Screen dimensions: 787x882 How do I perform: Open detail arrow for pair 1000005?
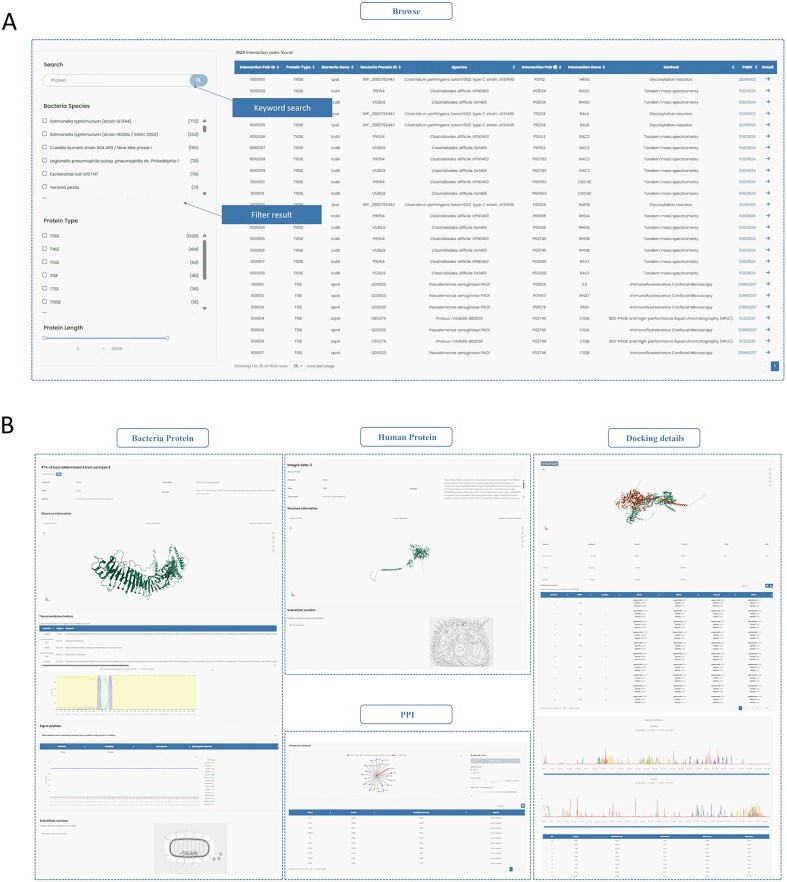point(768,125)
